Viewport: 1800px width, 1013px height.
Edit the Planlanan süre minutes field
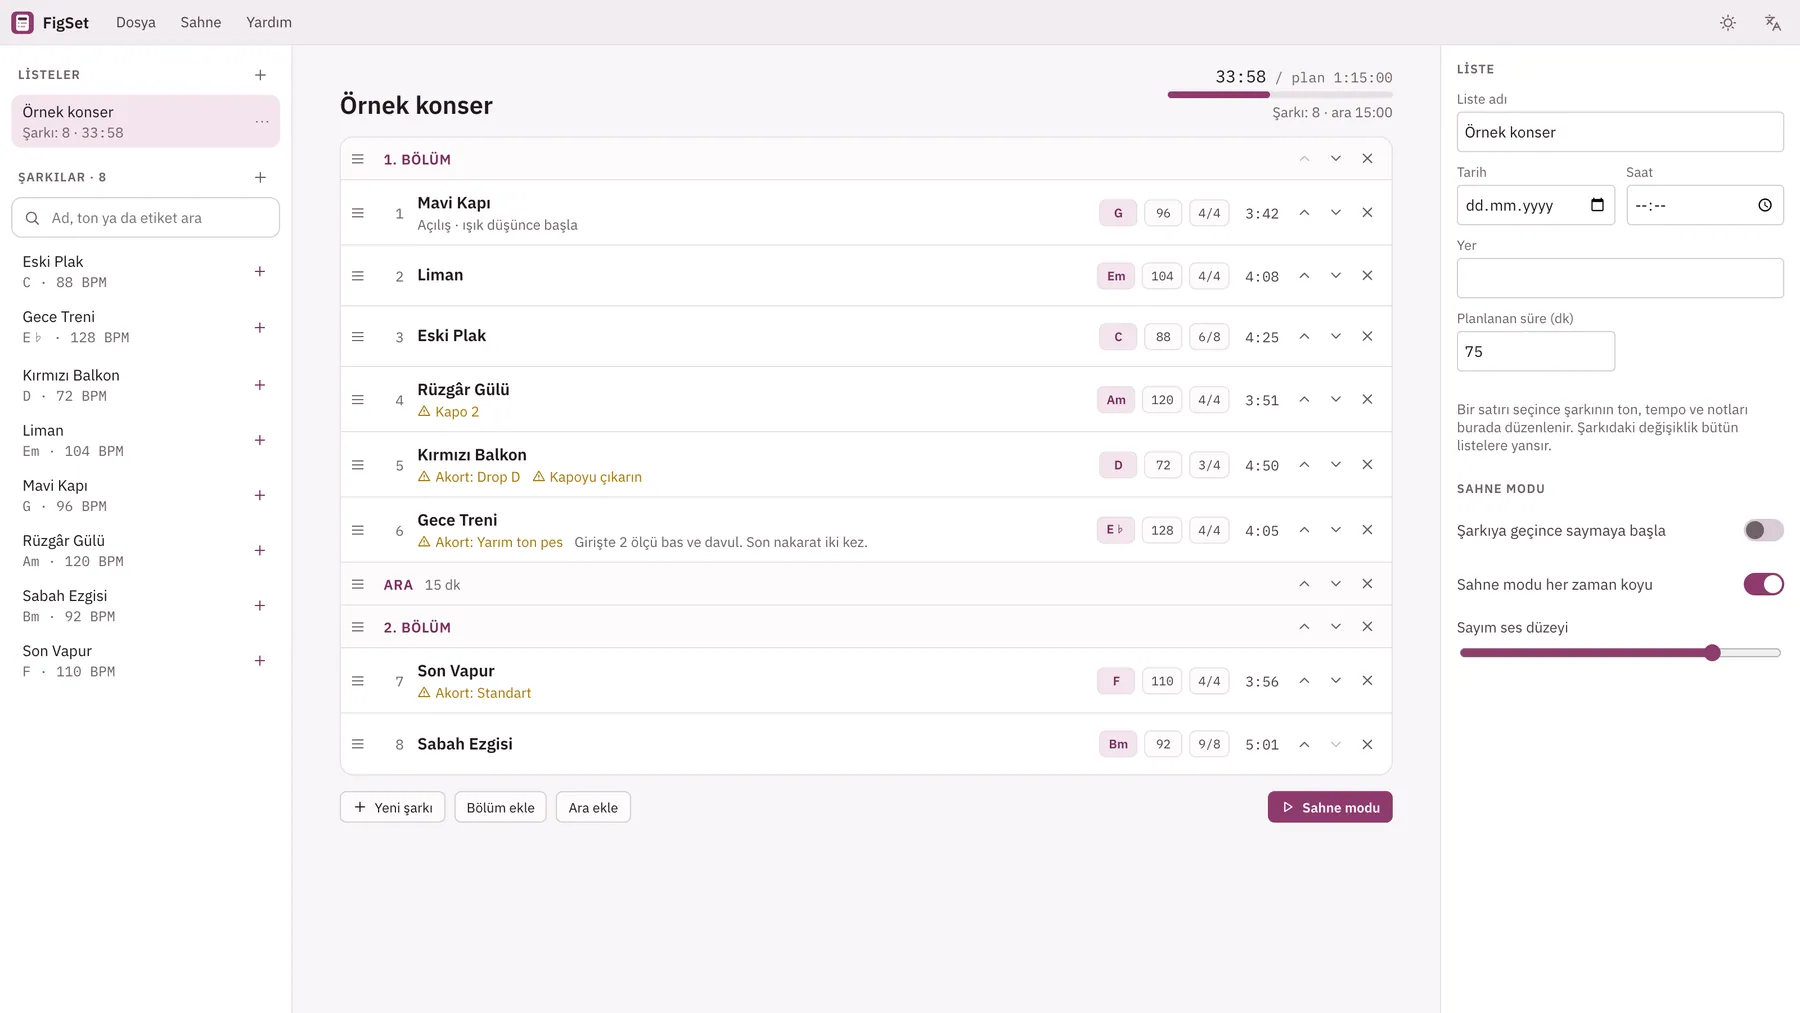coord(1536,352)
